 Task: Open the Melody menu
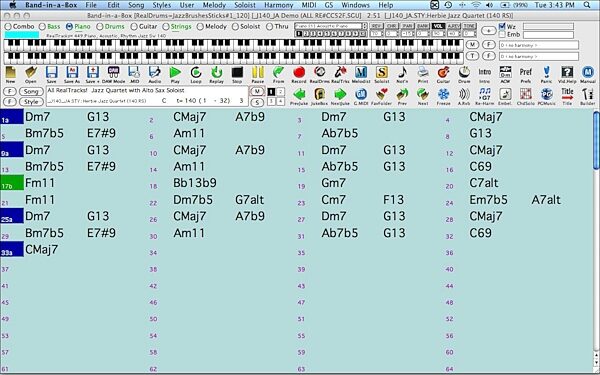coord(214,5)
